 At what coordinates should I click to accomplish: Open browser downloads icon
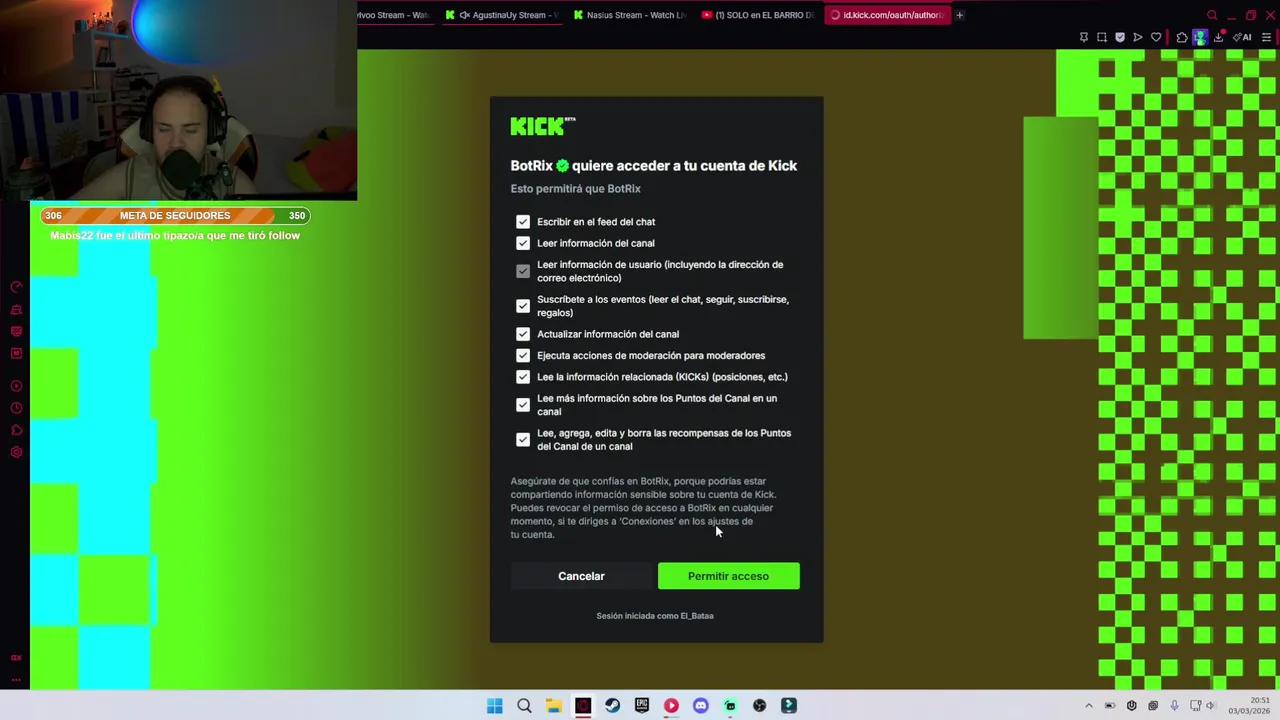1219,37
